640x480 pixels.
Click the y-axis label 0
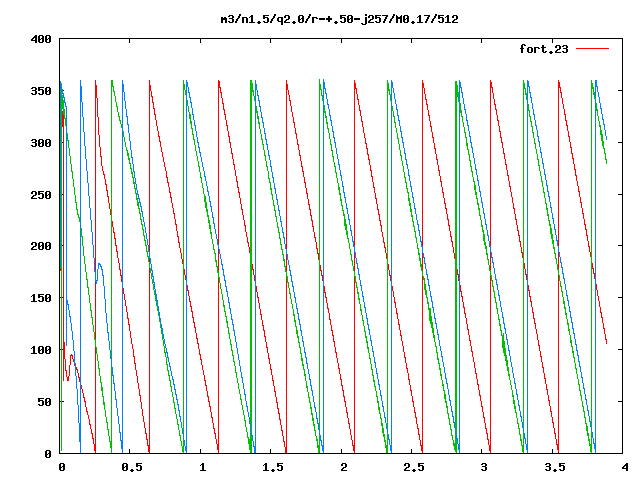pyautogui.click(x=48, y=454)
